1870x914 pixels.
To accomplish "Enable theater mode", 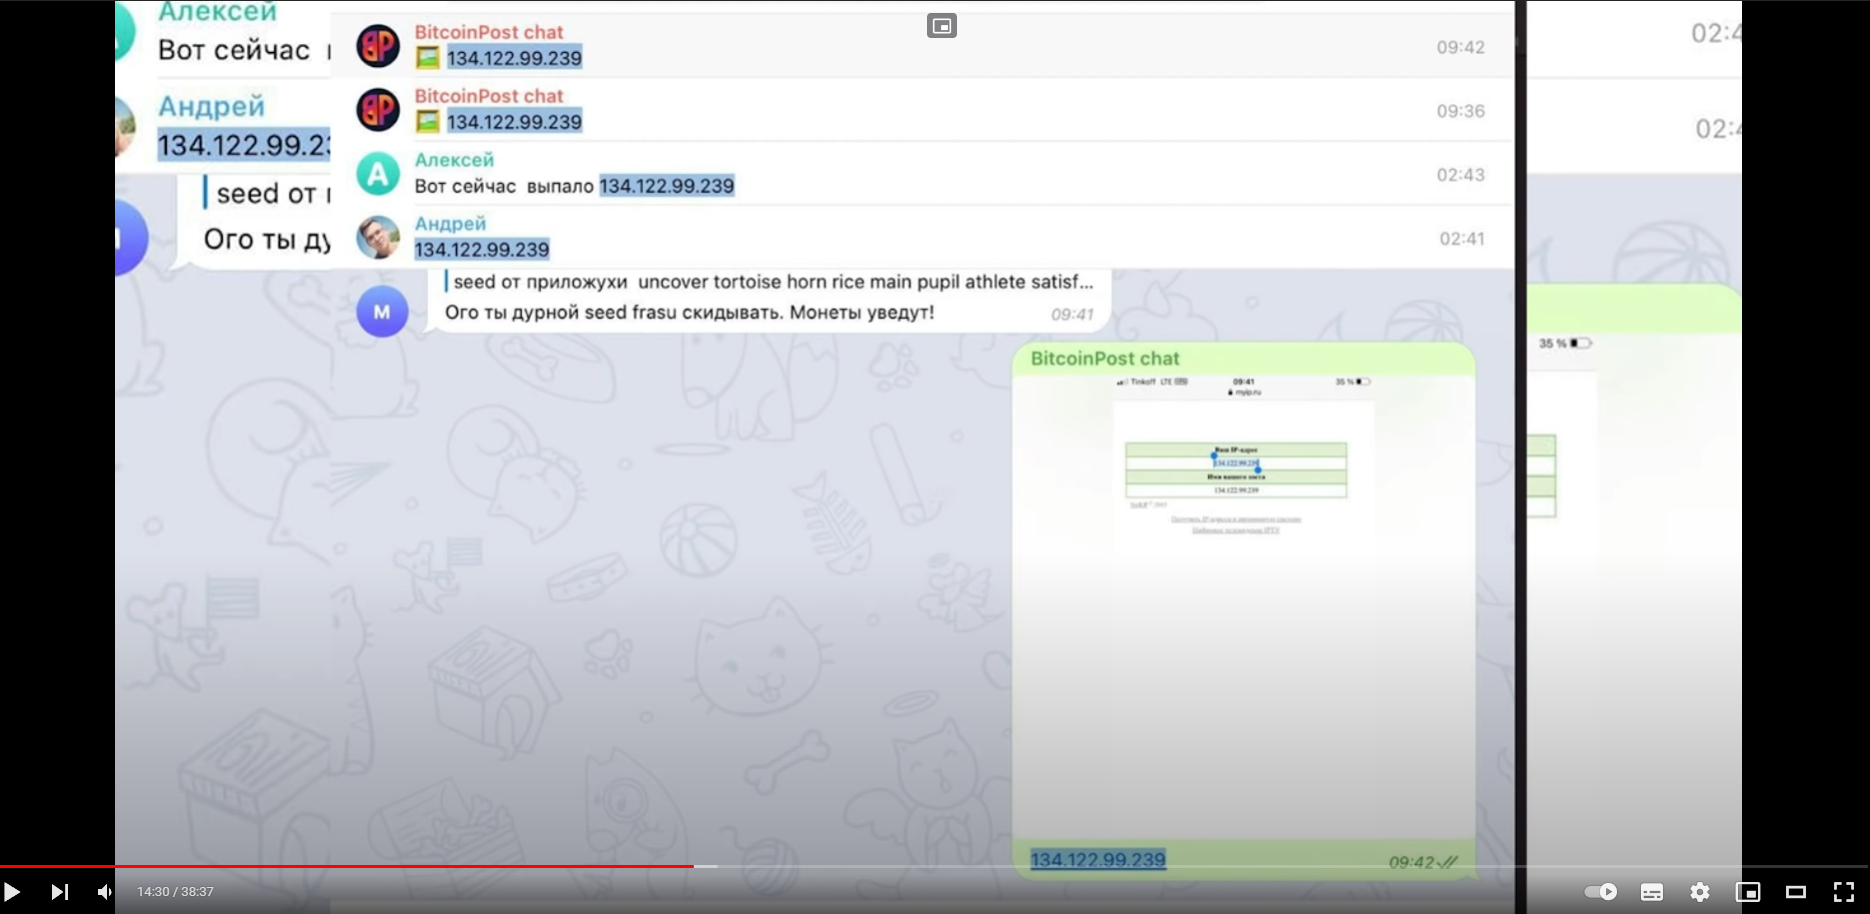I will click(1796, 892).
